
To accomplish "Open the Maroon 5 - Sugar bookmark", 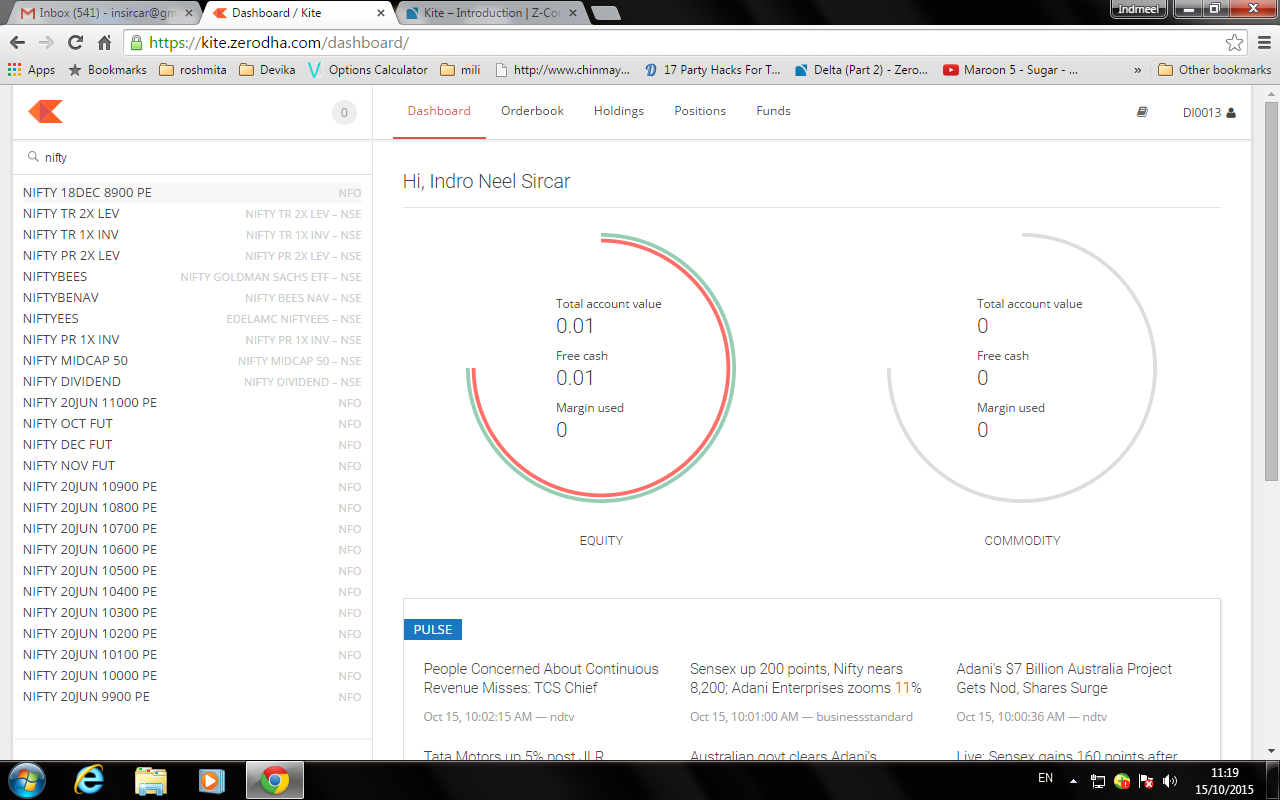I will coord(1010,70).
